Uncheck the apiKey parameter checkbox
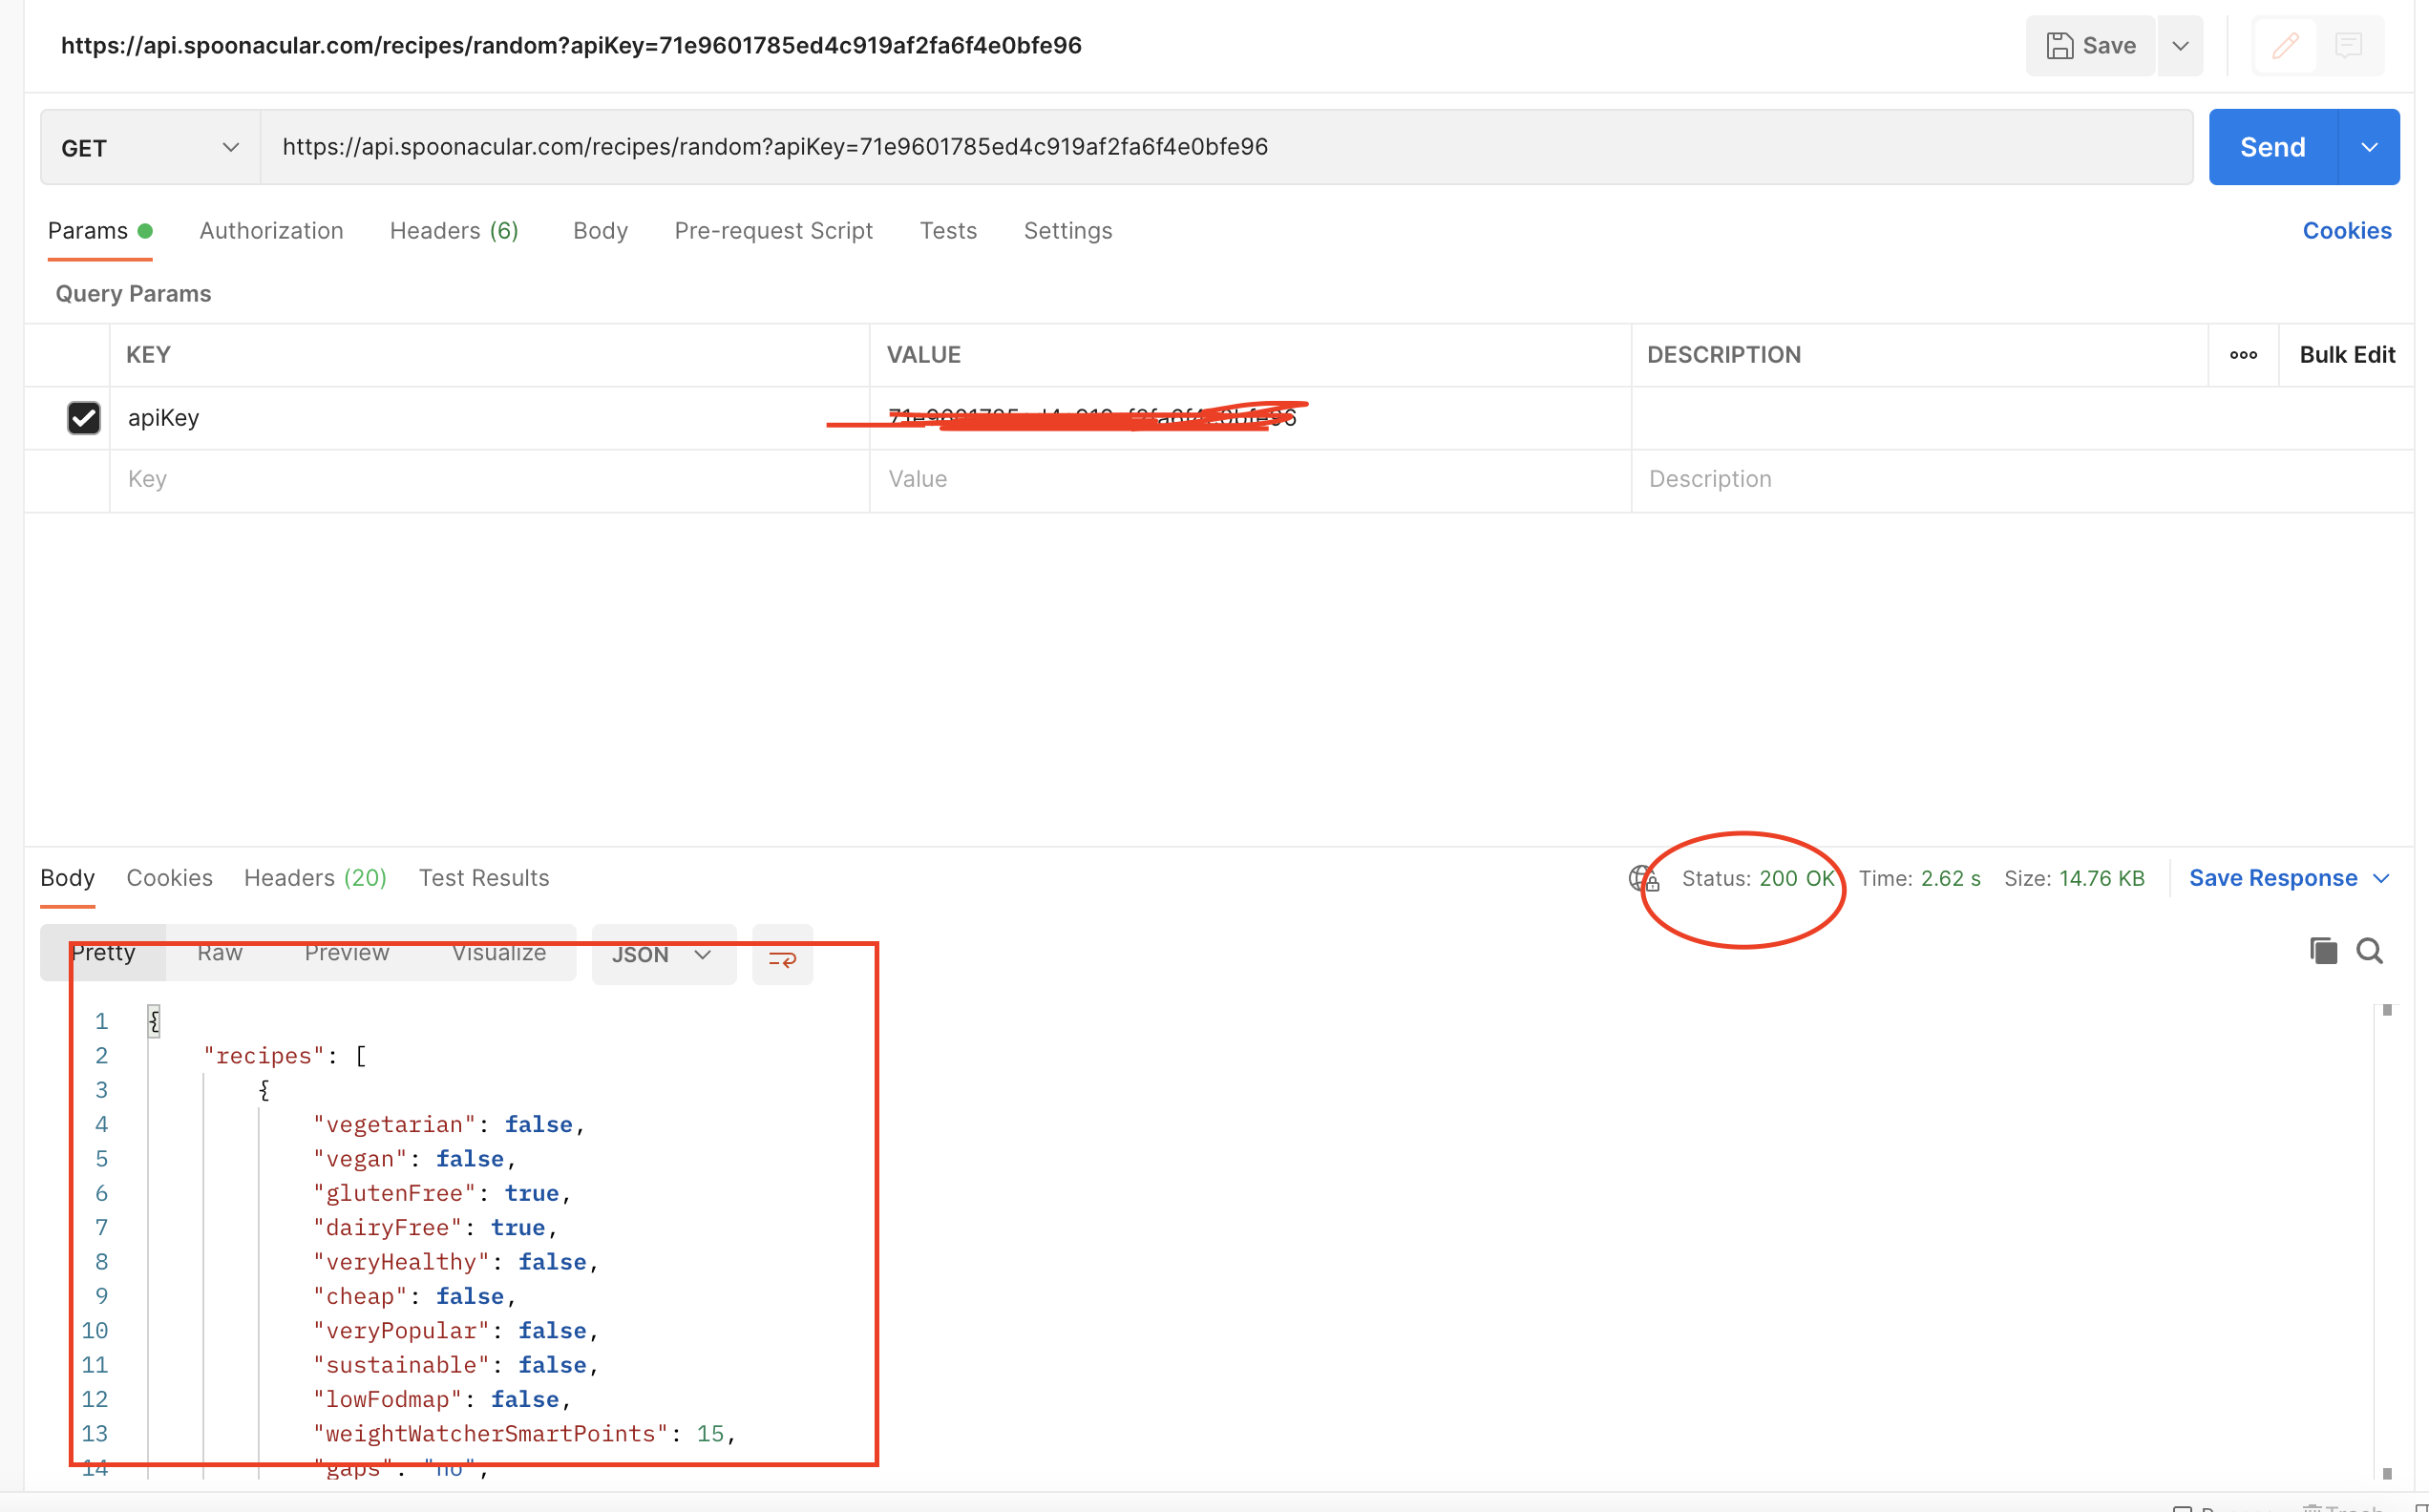The width and height of the screenshot is (2429, 1512). (x=84, y=418)
